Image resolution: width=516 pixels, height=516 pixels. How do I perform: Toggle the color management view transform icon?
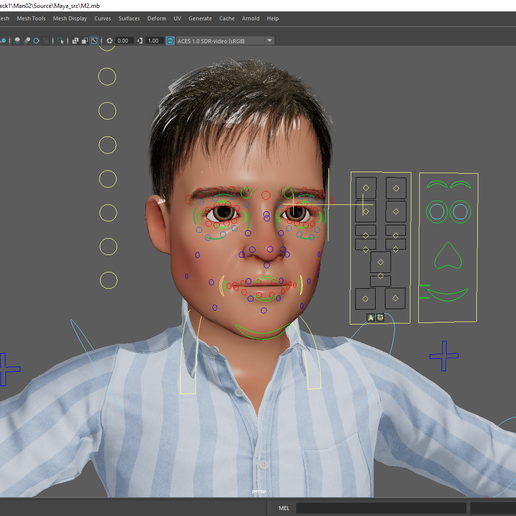click(x=170, y=41)
